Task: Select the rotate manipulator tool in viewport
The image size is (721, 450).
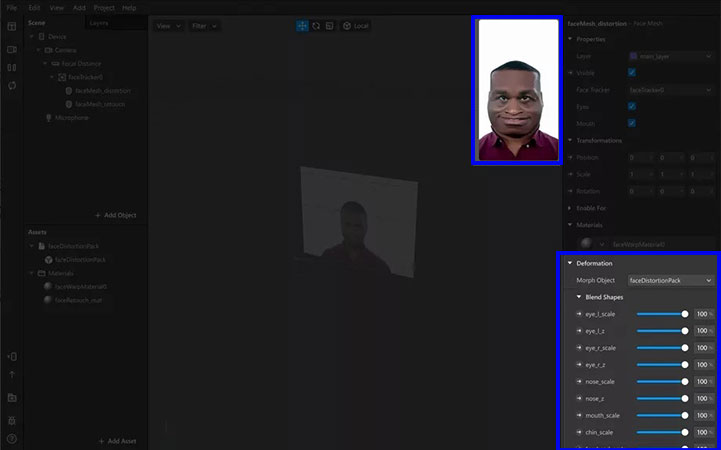Action: [x=316, y=26]
